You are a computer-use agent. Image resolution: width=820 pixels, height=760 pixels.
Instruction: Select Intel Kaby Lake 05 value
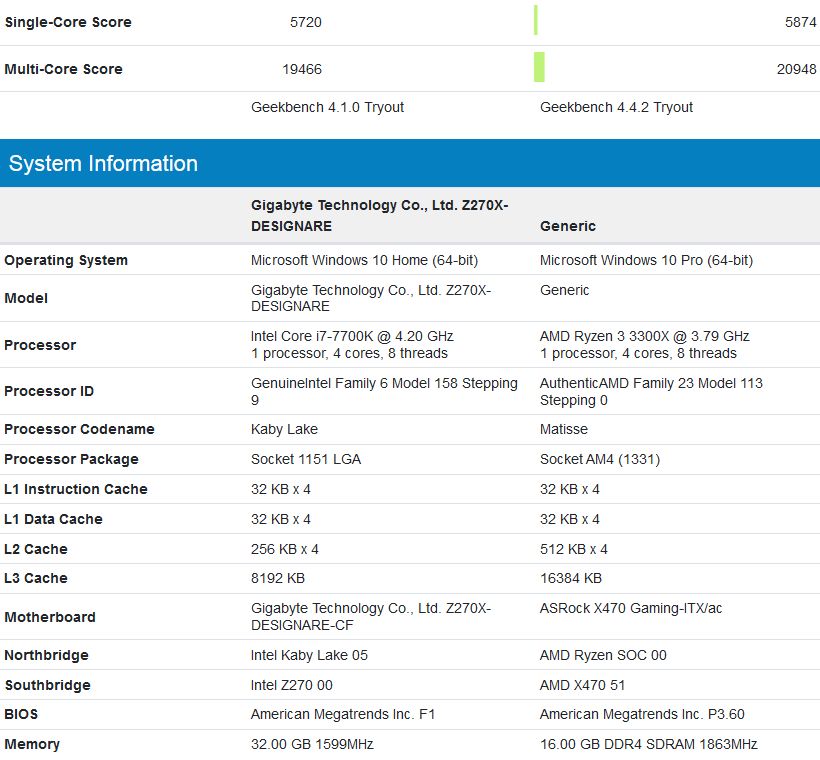click(x=309, y=655)
